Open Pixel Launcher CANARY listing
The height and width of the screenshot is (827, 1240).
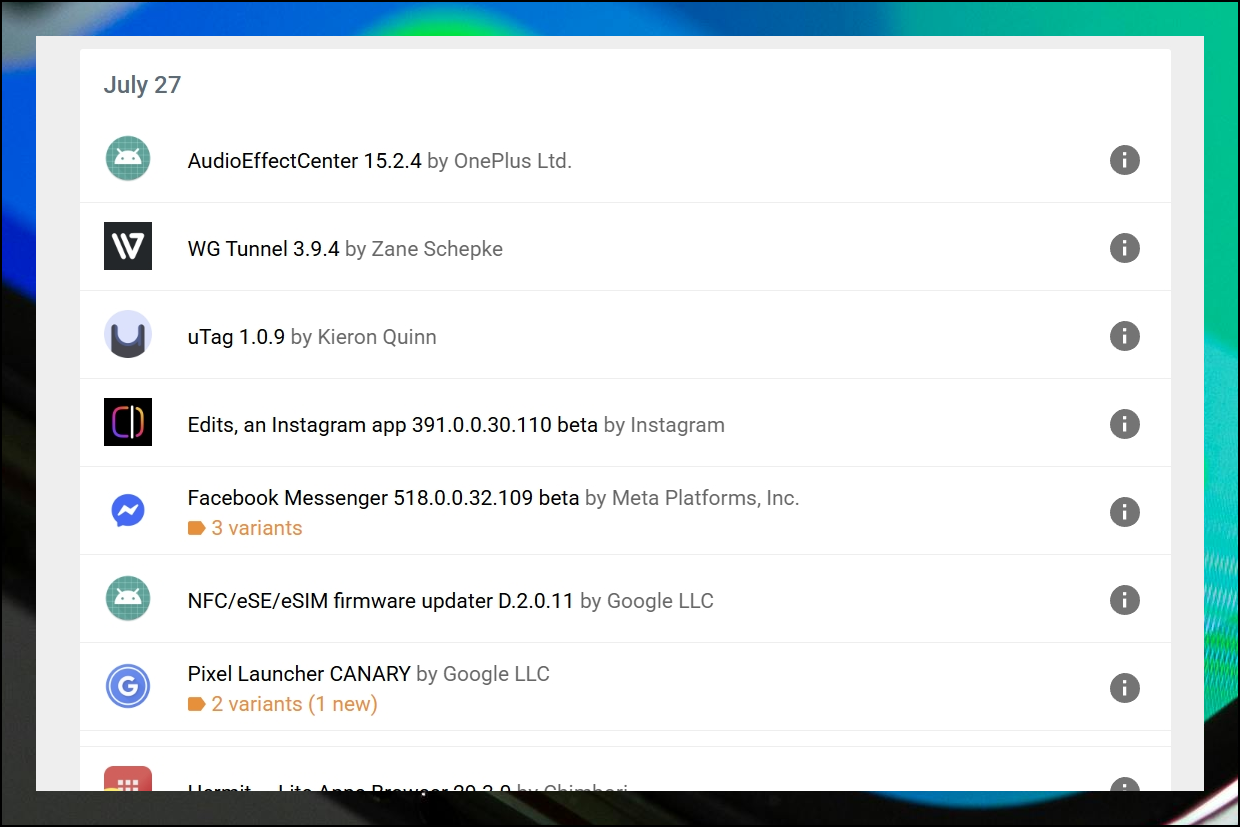299,674
